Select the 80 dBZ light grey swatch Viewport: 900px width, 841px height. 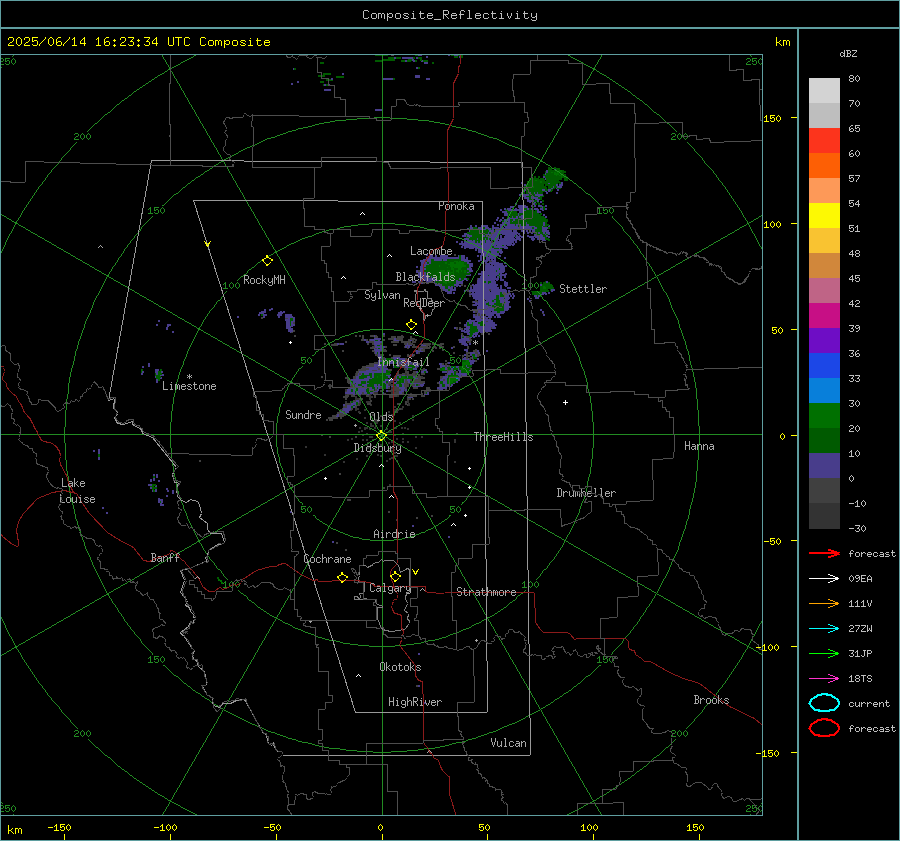point(824,90)
